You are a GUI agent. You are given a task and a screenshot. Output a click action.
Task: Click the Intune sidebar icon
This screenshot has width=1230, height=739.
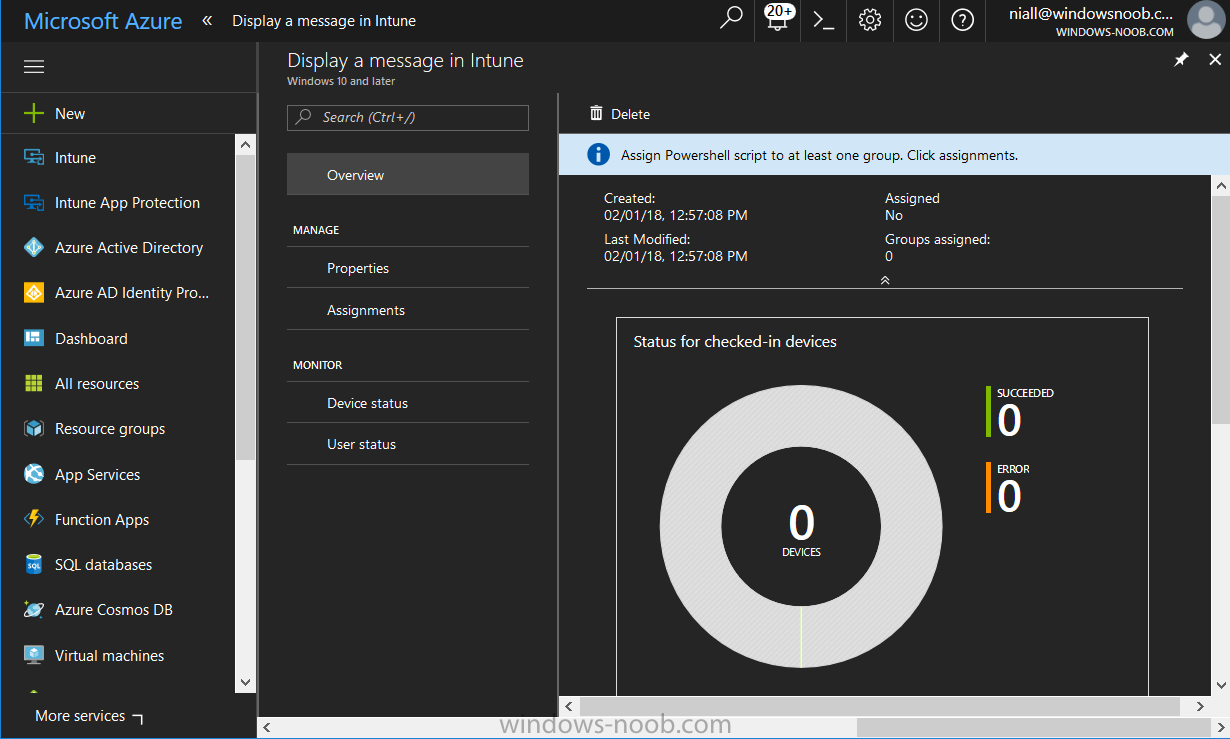[x=34, y=158]
